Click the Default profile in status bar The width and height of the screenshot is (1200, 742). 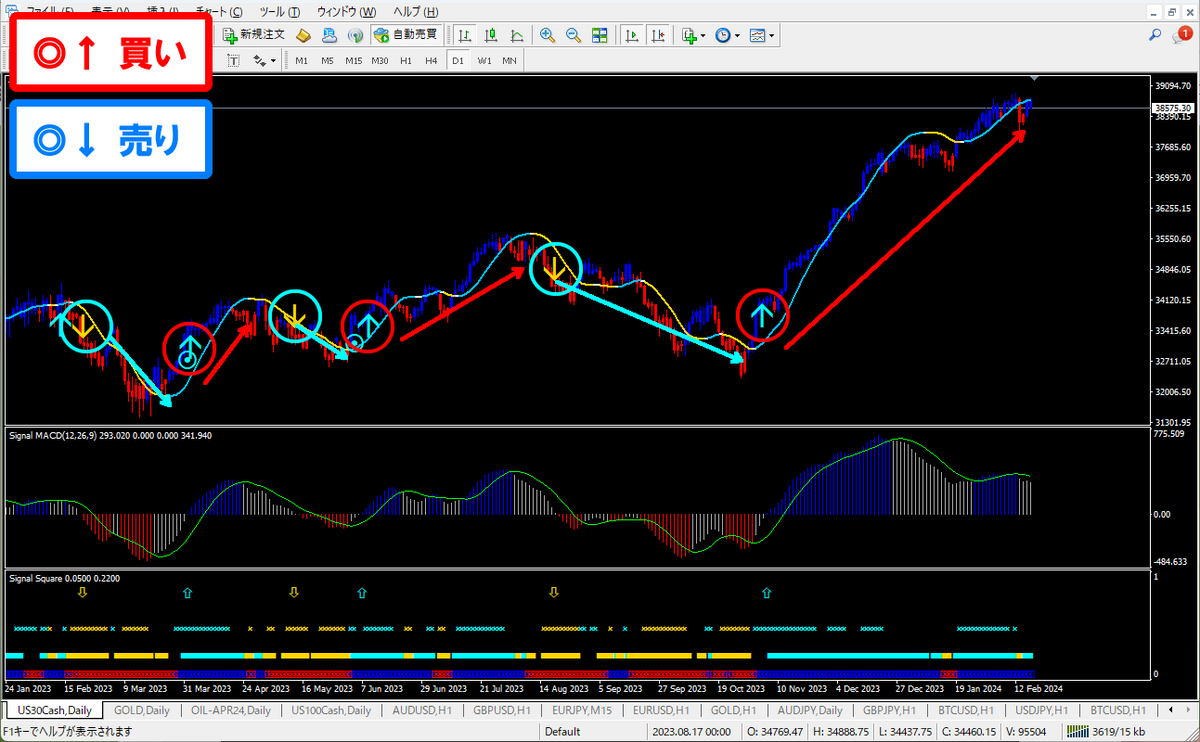click(x=563, y=732)
